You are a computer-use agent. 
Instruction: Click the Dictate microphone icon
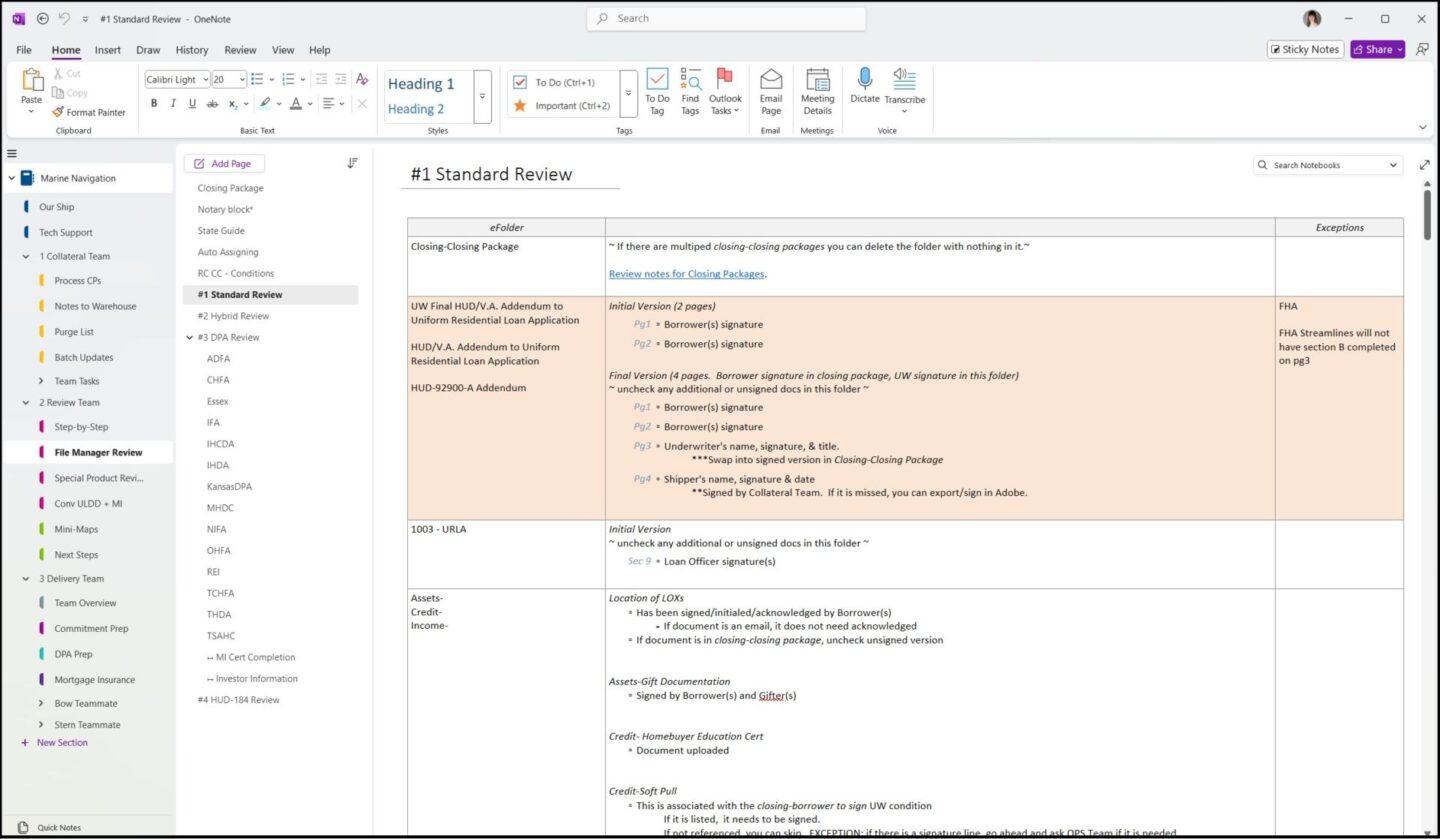[x=864, y=79]
